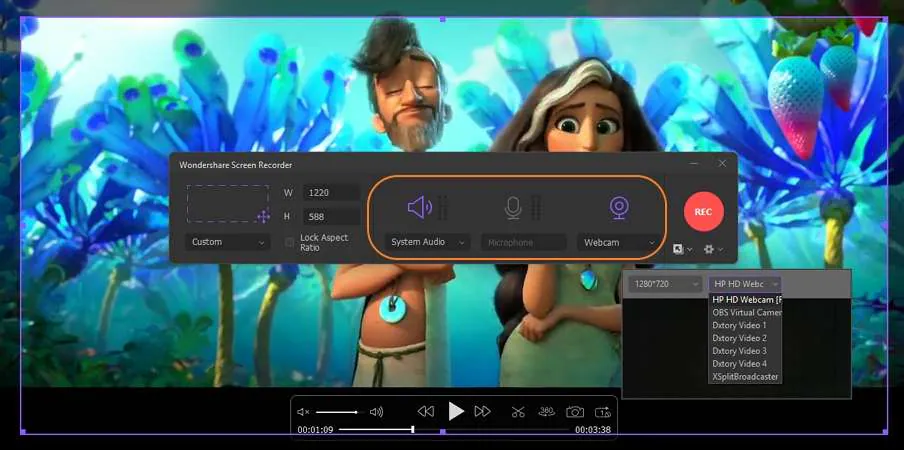
Task: Enable the Lock Aspect Ratio checkbox
Action: 290,243
